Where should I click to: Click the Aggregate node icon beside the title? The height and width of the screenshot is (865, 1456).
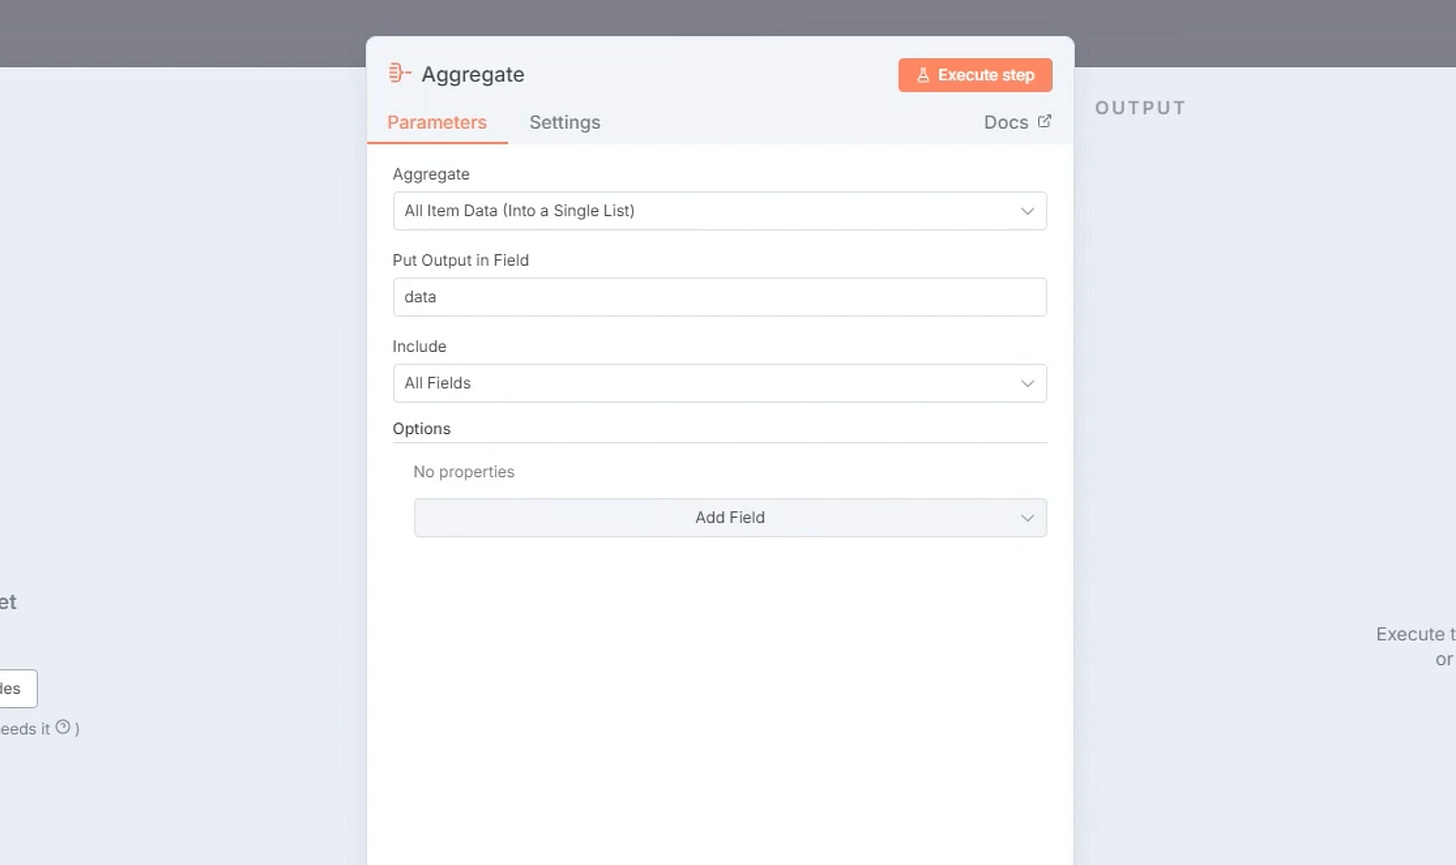399,72
